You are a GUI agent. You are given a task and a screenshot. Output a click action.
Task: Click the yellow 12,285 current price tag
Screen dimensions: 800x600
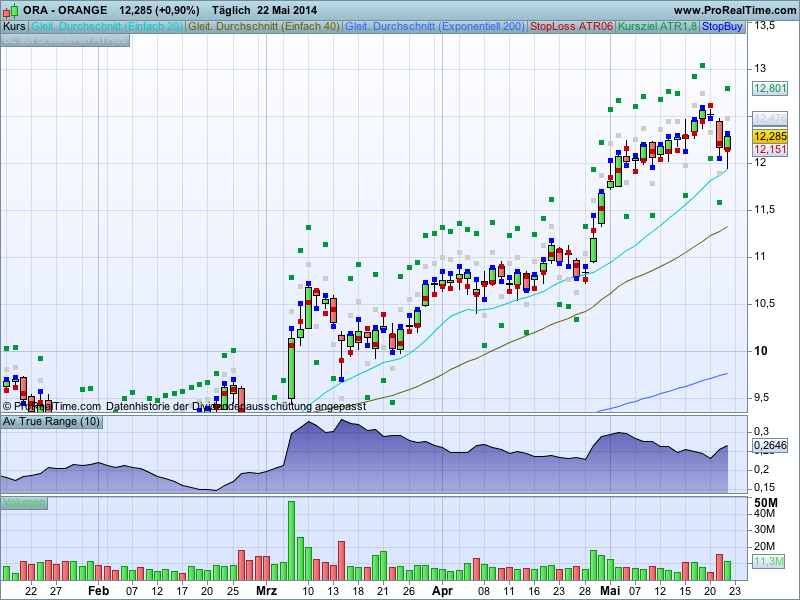(770, 136)
